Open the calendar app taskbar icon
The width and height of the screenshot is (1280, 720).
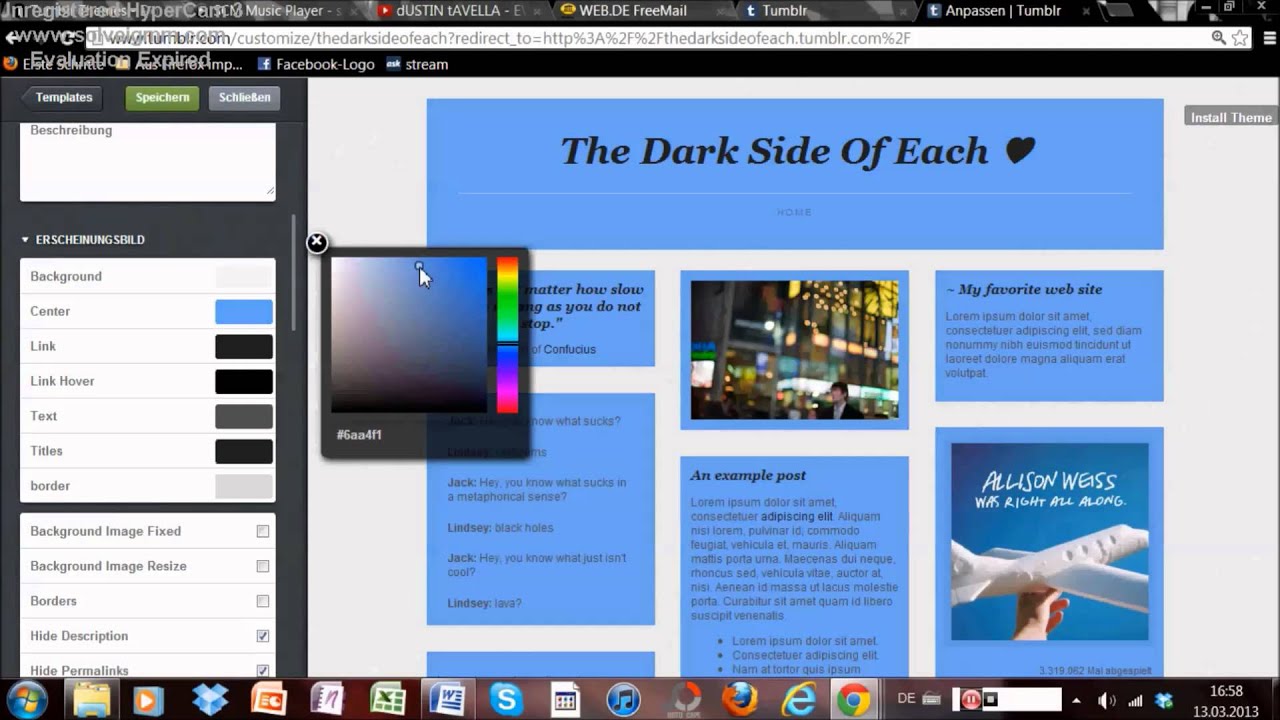tap(564, 700)
